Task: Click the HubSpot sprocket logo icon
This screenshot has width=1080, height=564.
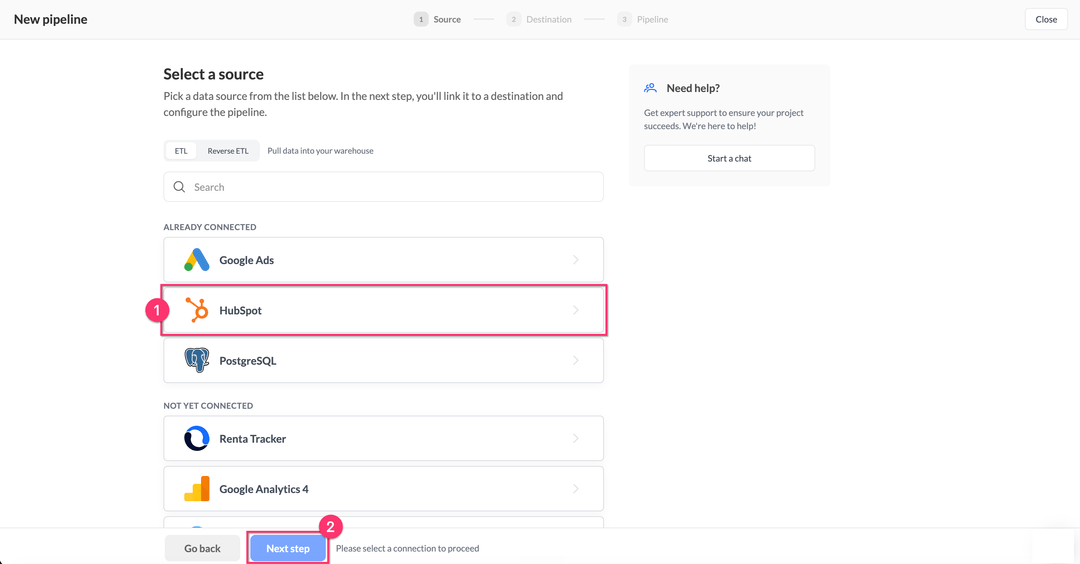Action: pos(197,310)
